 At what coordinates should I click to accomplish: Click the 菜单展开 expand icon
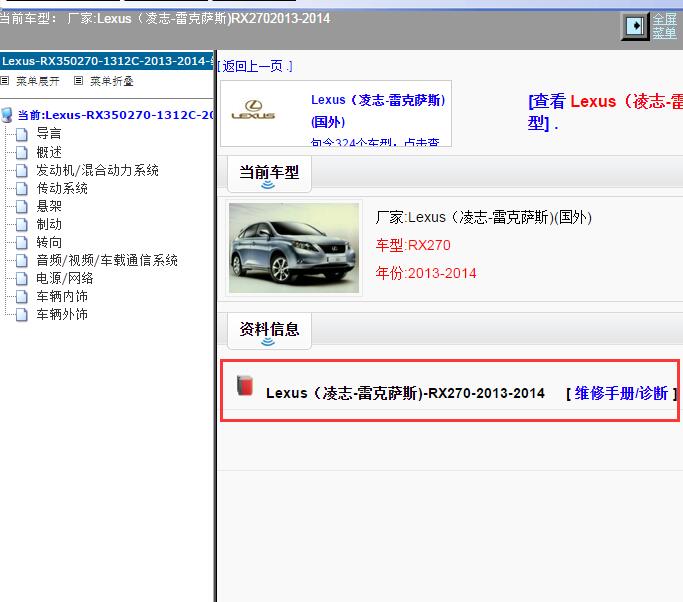click(4, 81)
